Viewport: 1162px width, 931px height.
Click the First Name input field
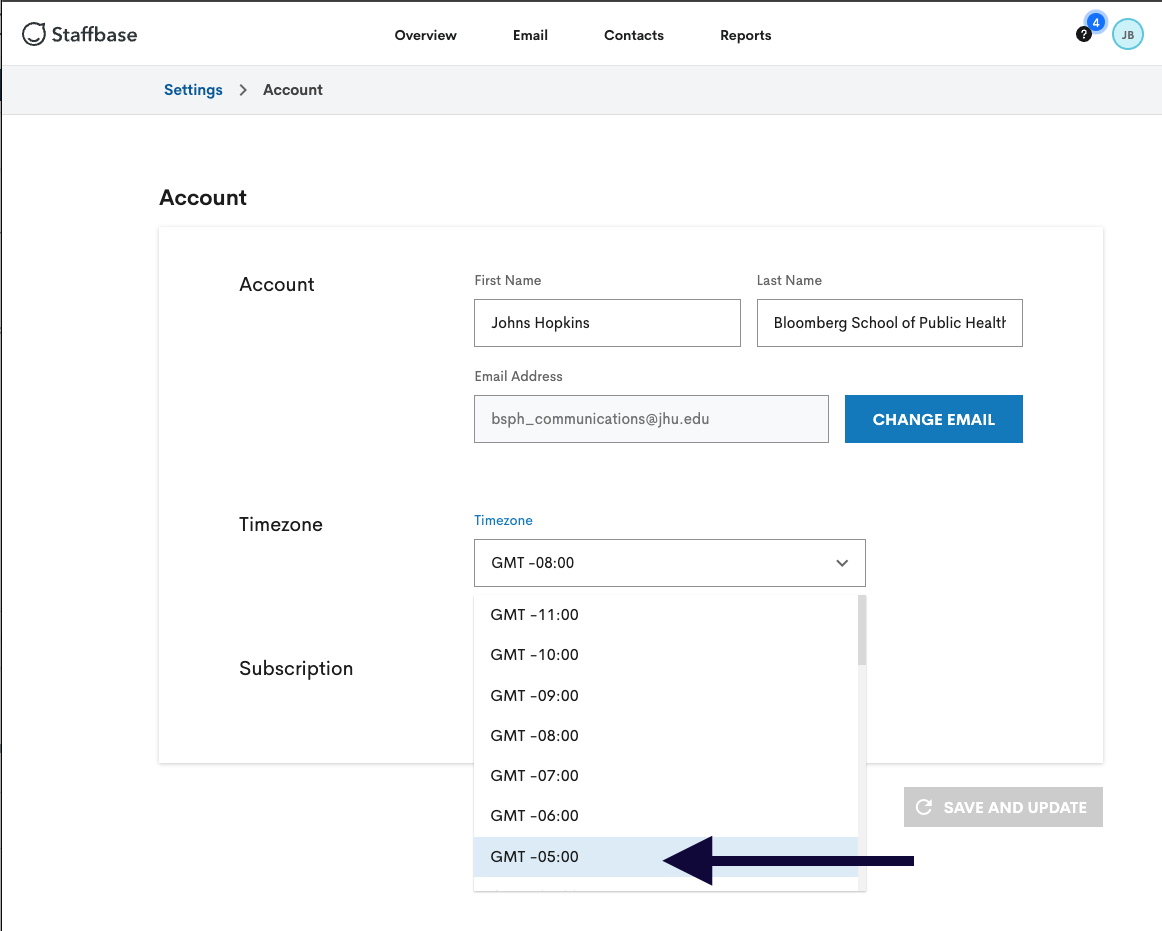[x=607, y=322]
